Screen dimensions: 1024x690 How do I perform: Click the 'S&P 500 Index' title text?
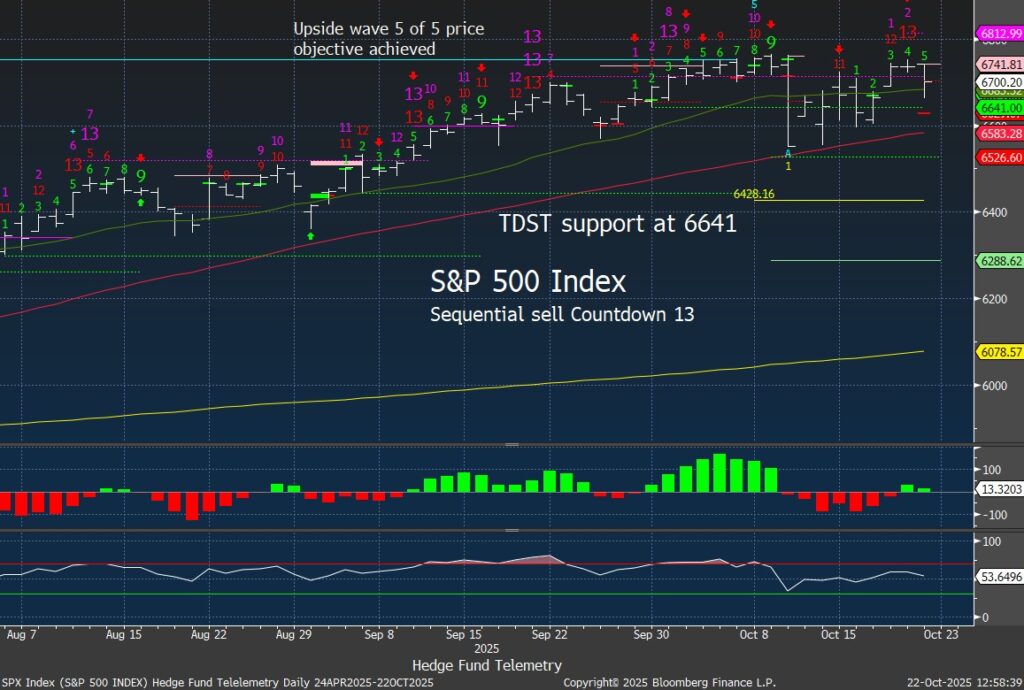[528, 279]
